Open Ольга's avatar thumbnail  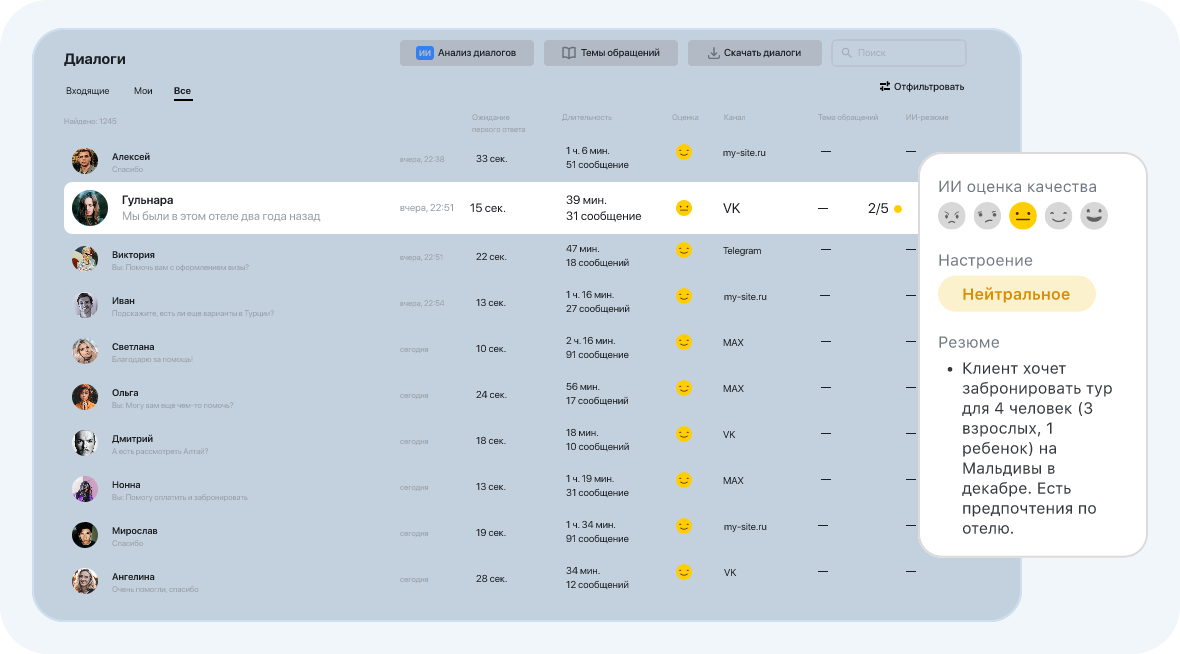click(85, 397)
